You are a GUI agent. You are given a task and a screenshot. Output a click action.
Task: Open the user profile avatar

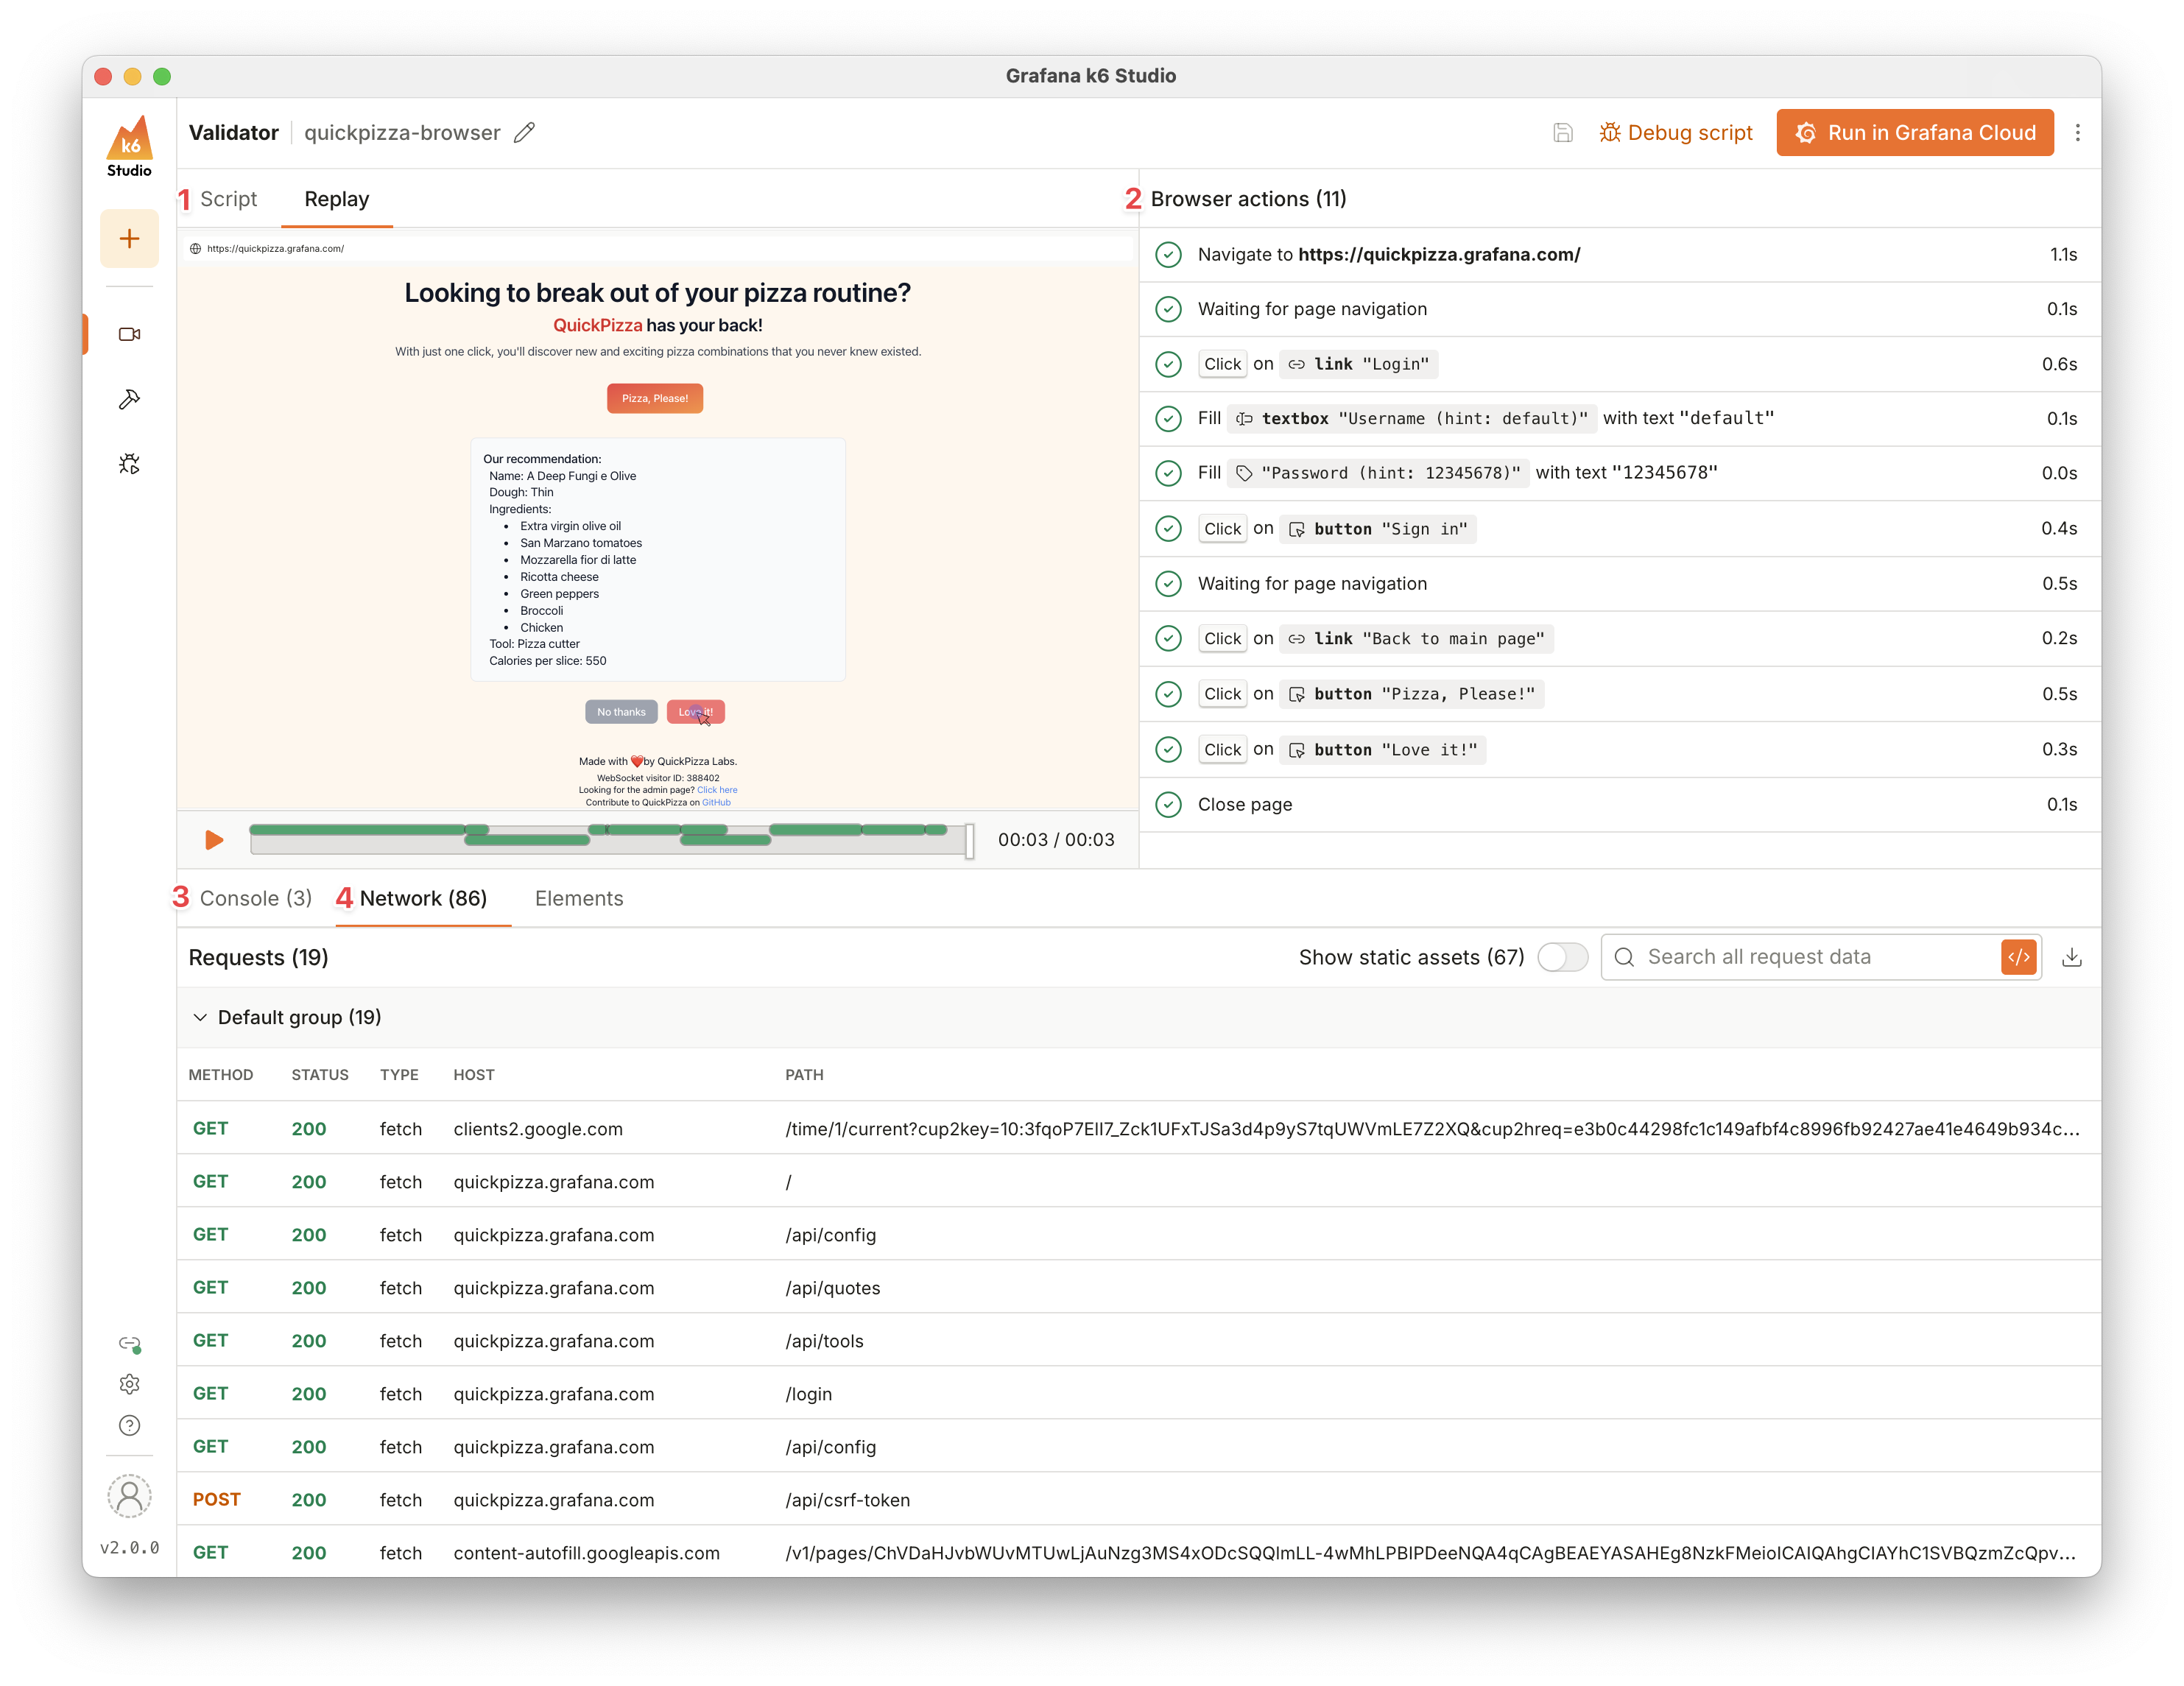tap(129, 1496)
